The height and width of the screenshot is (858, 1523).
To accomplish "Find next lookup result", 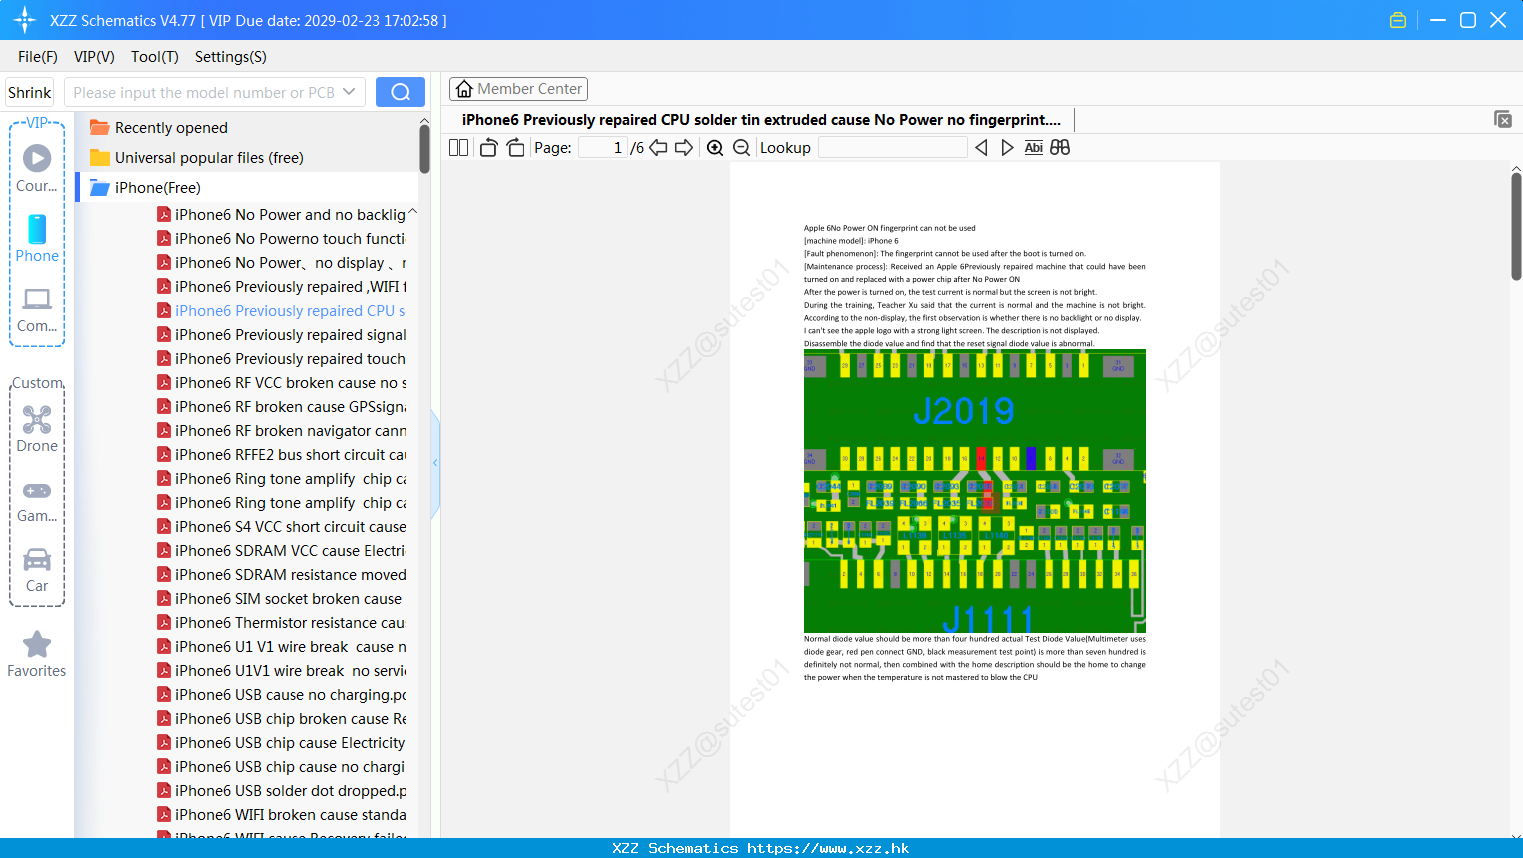I will pos(1007,147).
